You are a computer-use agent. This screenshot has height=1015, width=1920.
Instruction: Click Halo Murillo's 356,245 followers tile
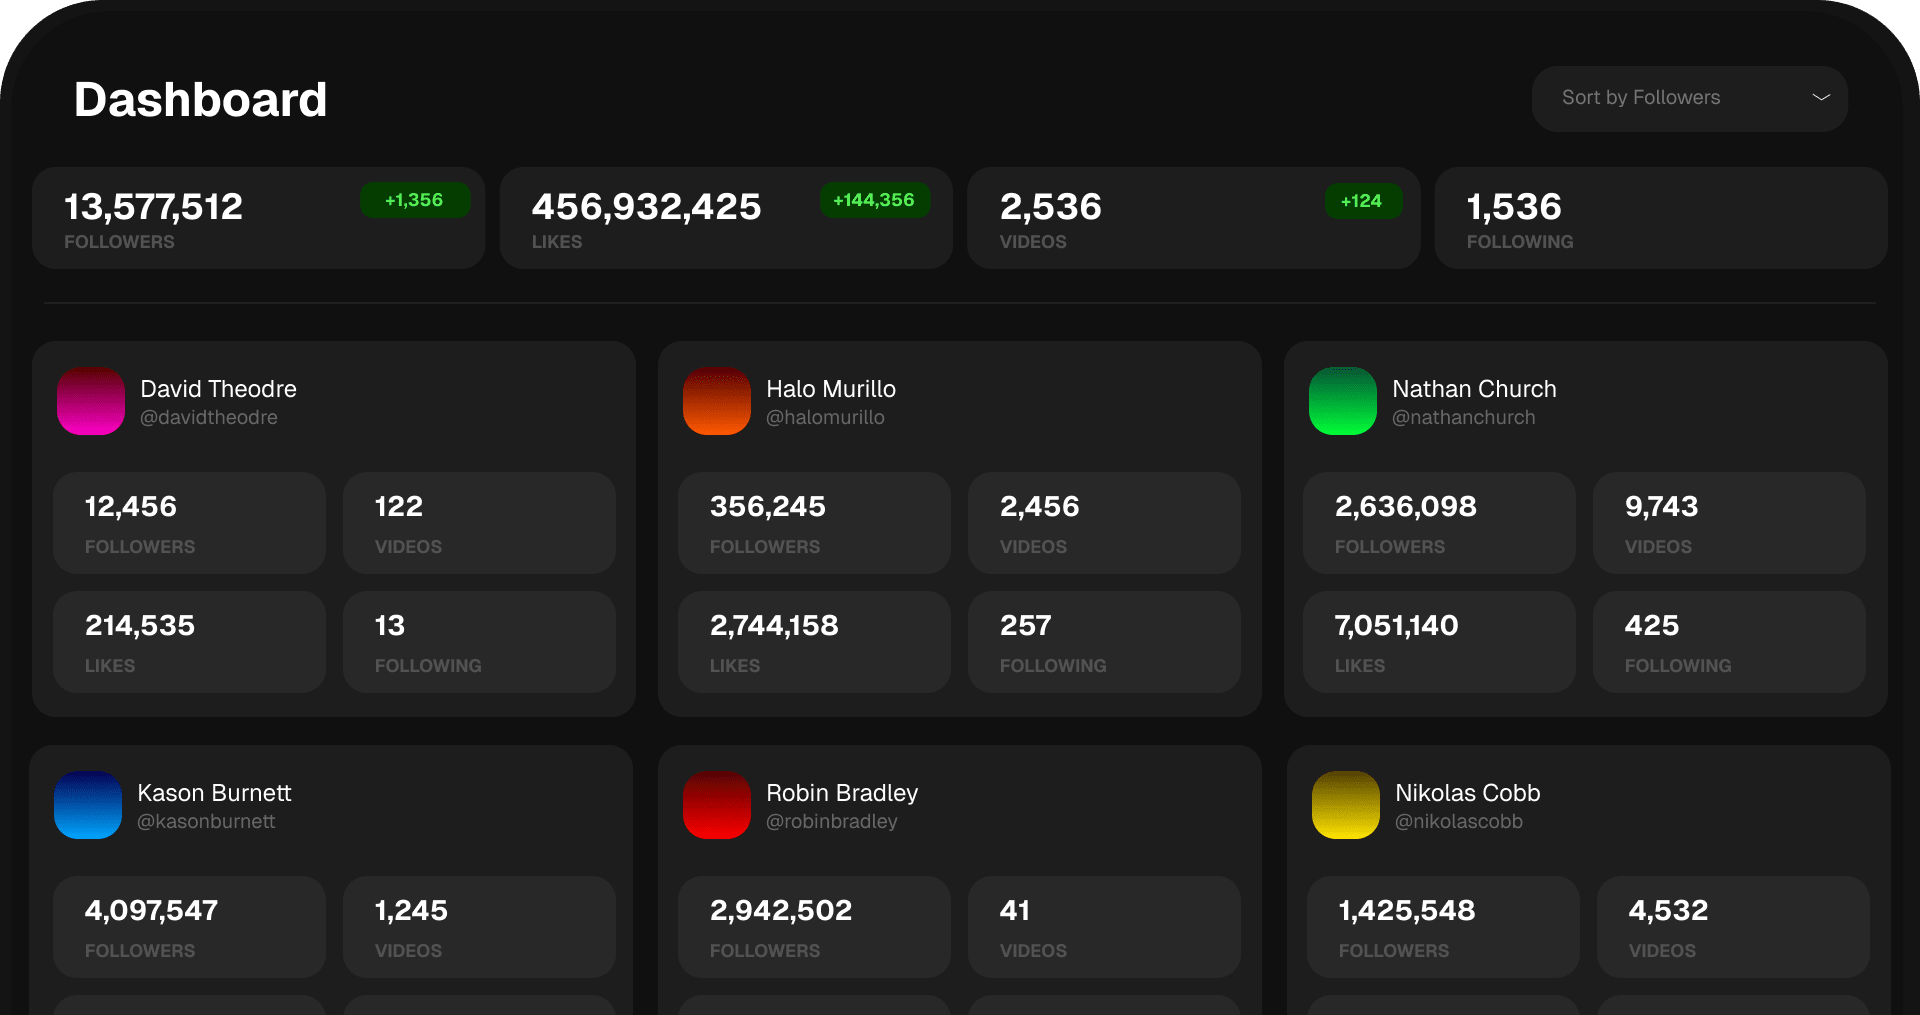(813, 523)
